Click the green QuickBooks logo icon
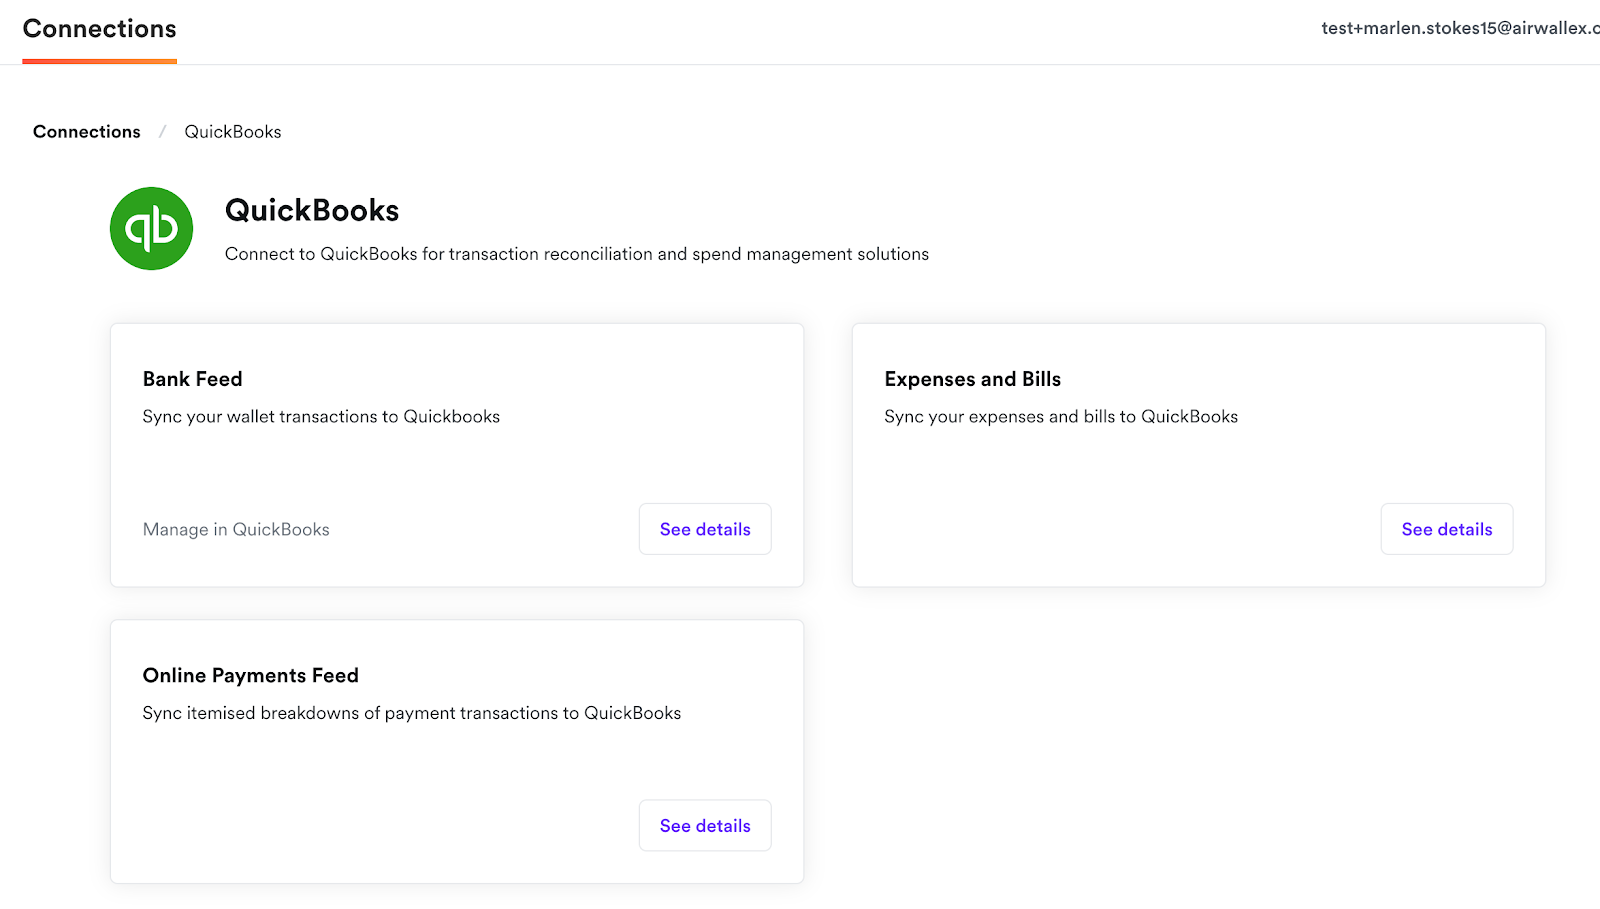The width and height of the screenshot is (1600, 909). pos(151,228)
